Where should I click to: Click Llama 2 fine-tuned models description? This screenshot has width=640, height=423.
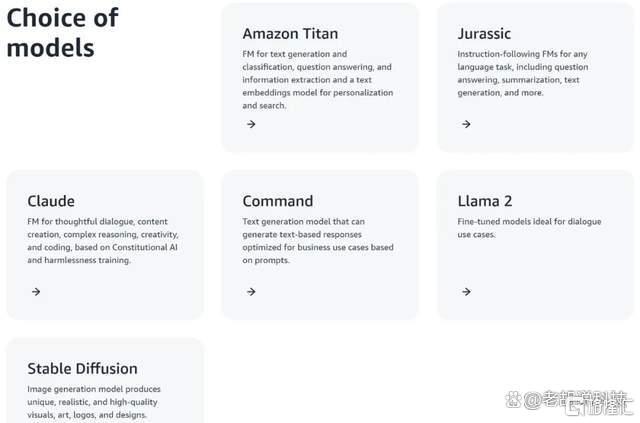coord(529,228)
